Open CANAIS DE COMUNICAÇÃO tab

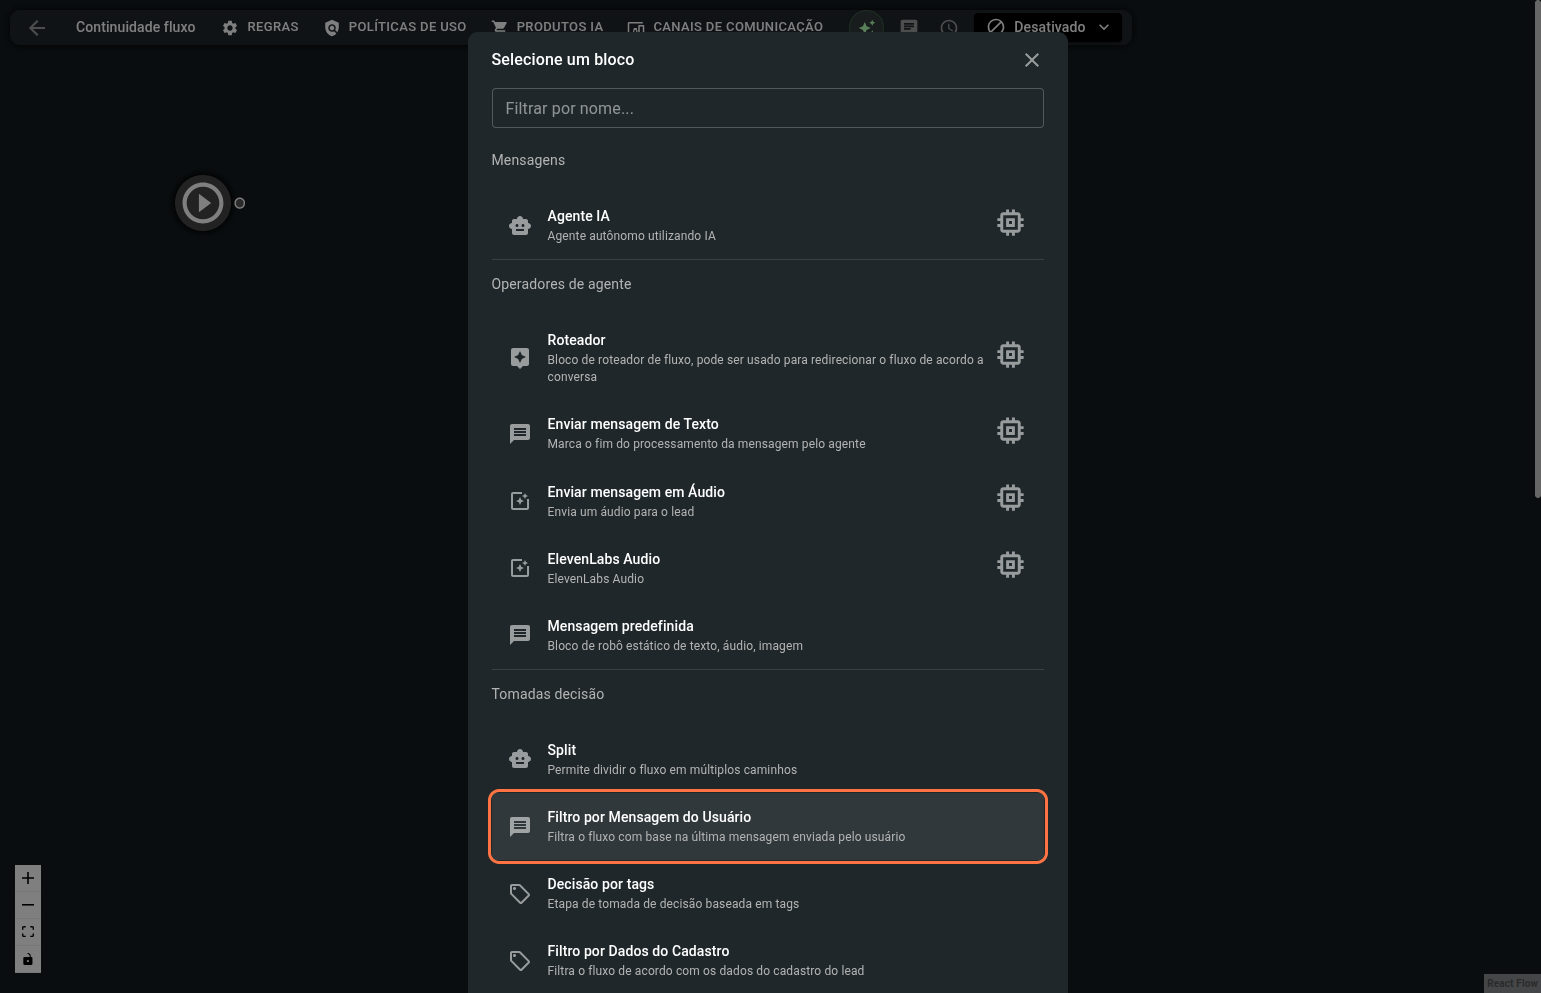(725, 27)
